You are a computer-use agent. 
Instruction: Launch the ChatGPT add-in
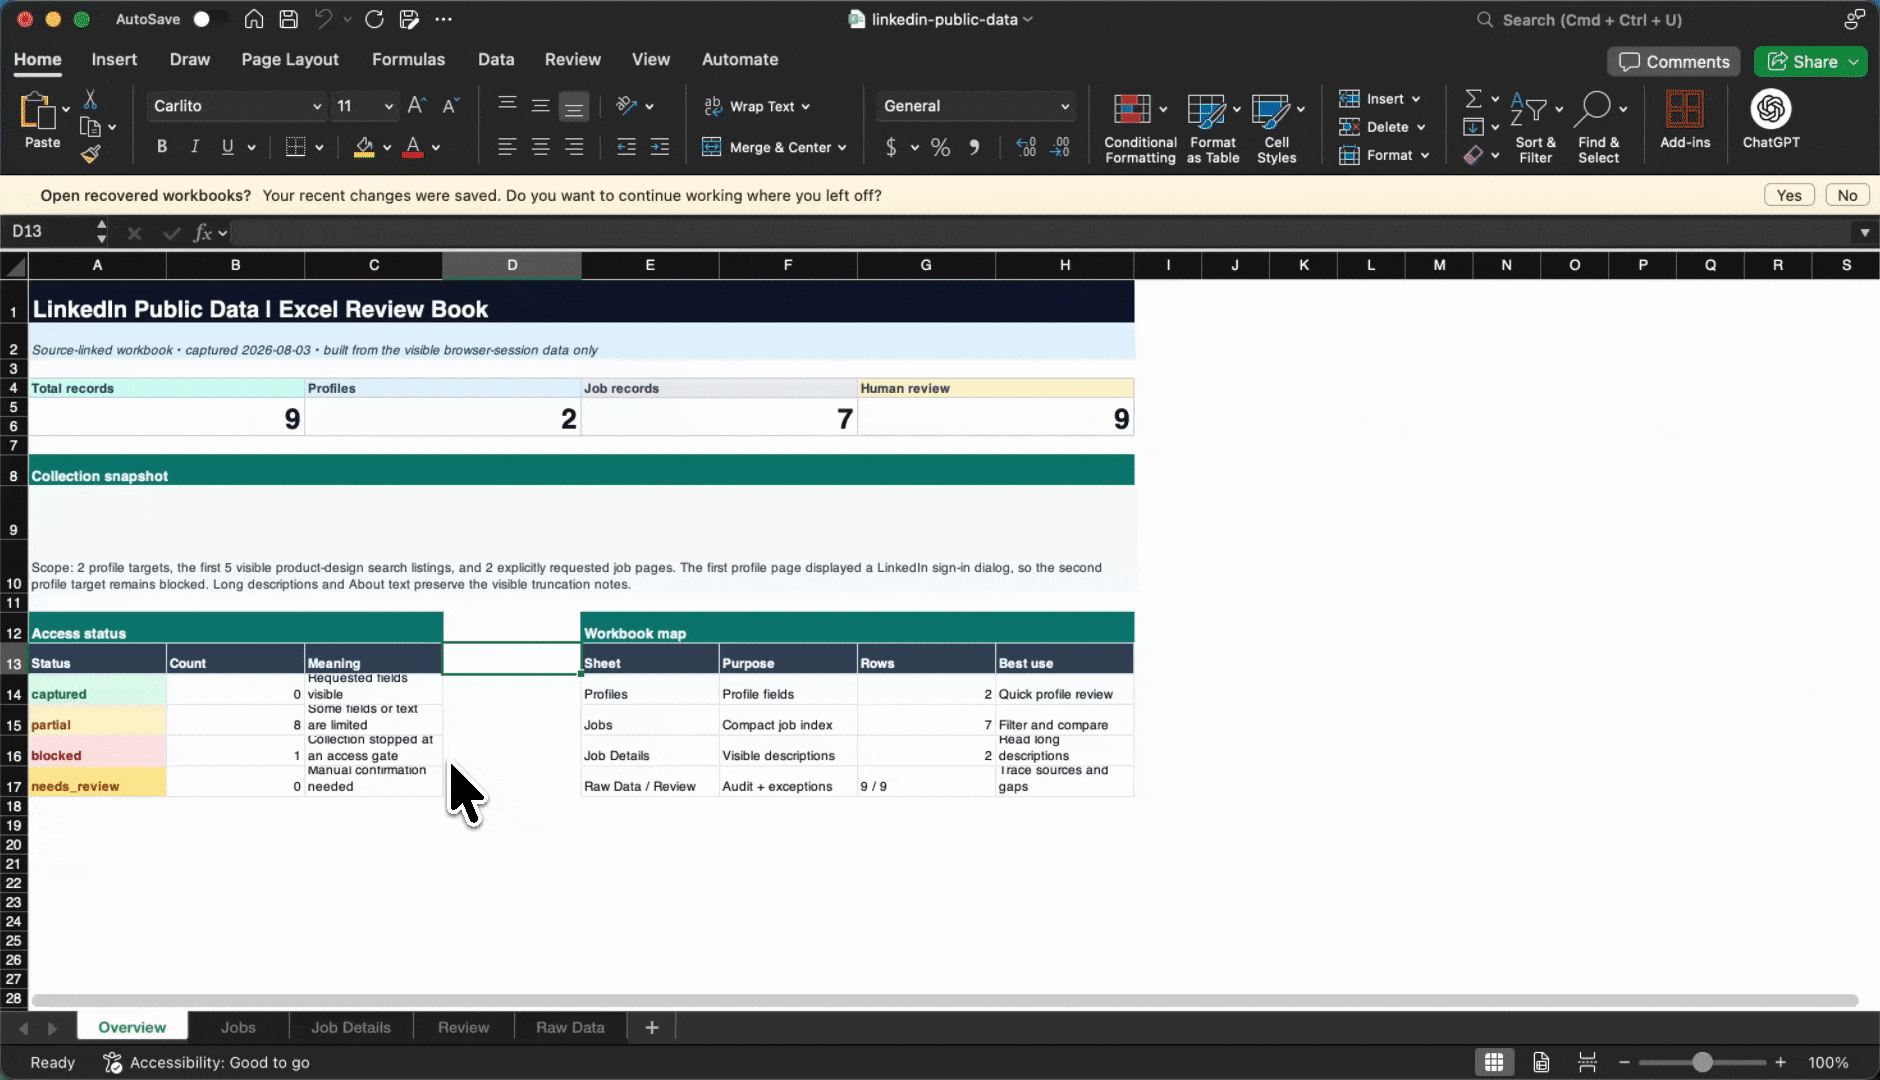1771,120
